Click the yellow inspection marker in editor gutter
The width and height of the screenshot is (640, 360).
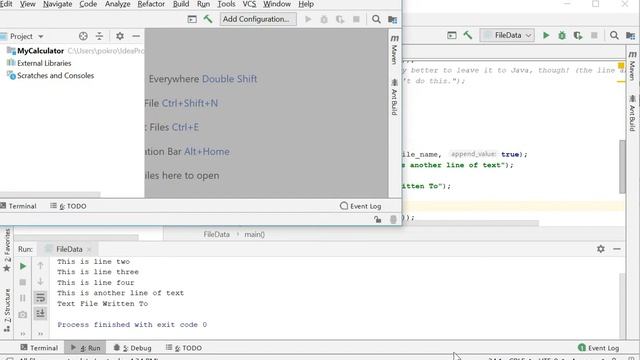[x=621, y=66]
